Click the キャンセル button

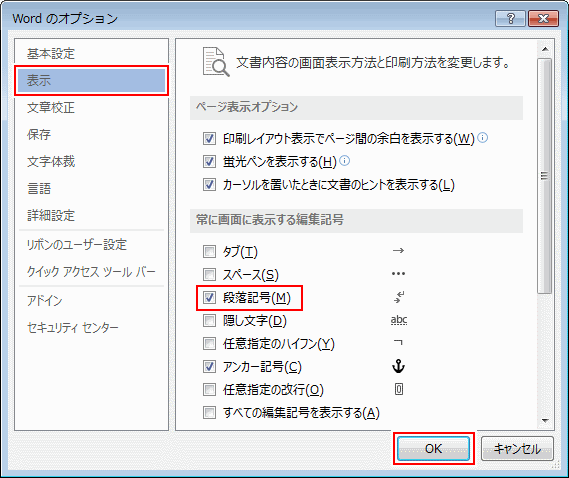tap(517, 449)
